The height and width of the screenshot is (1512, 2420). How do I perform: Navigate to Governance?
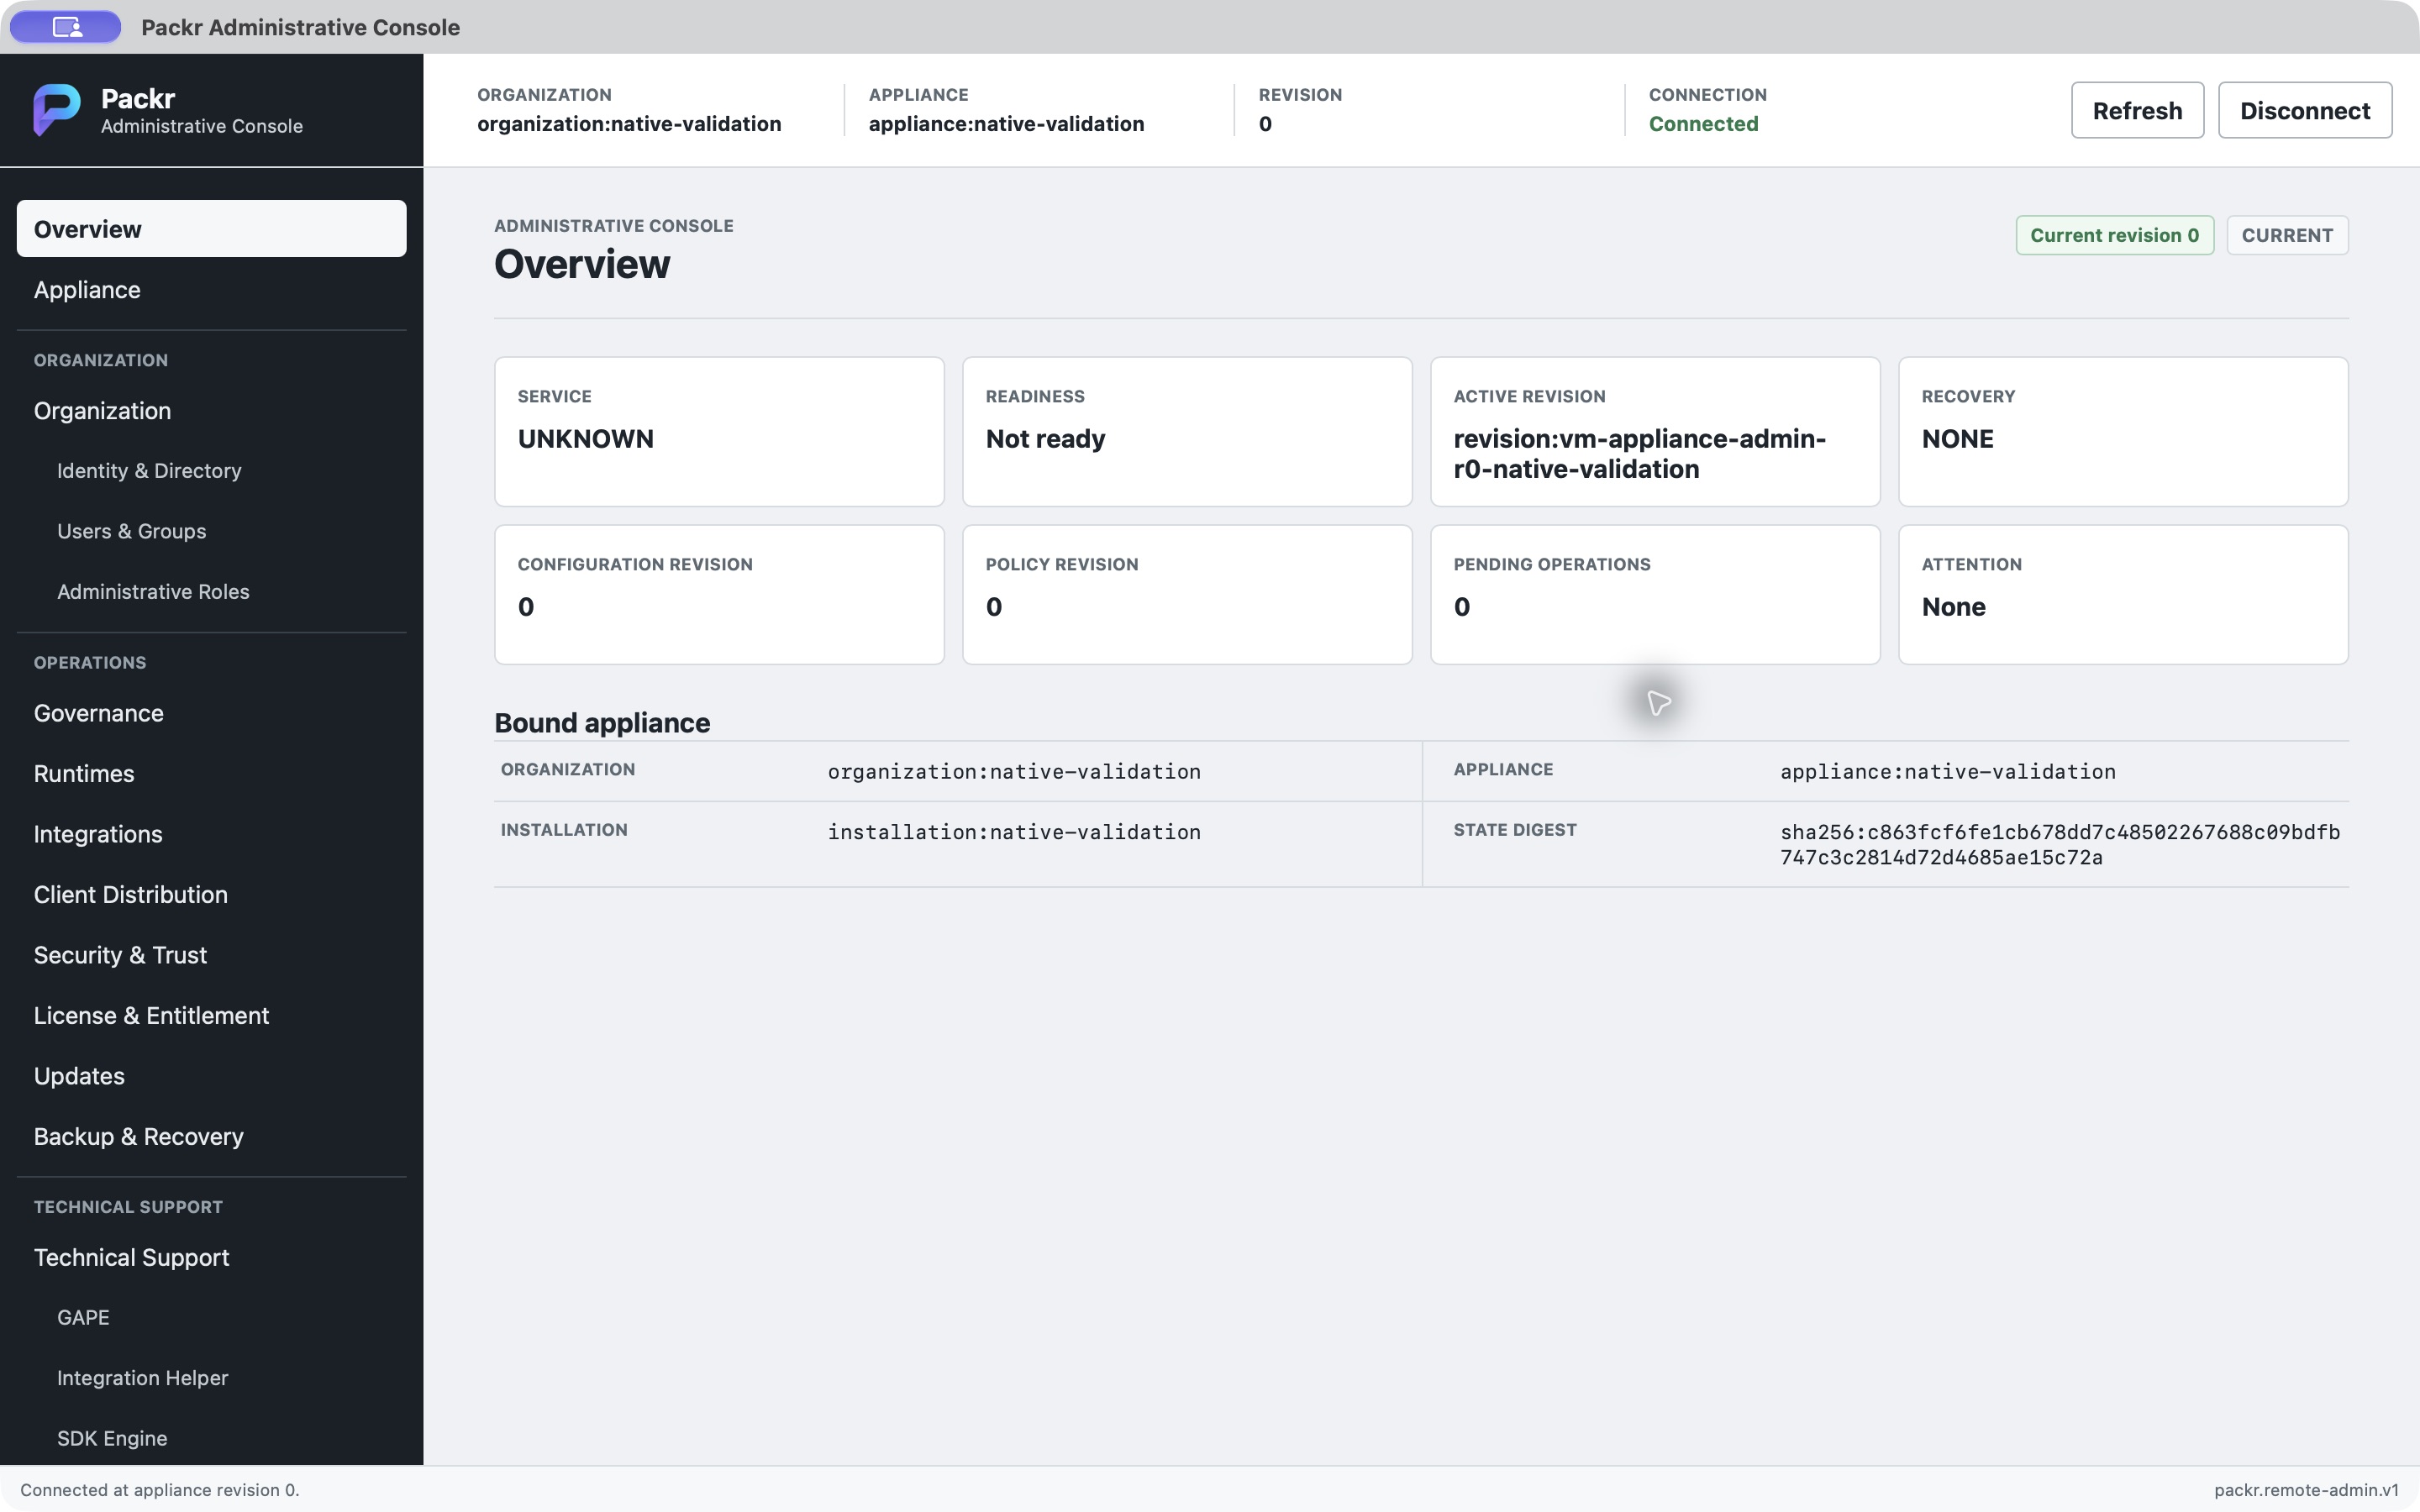[211, 713]
